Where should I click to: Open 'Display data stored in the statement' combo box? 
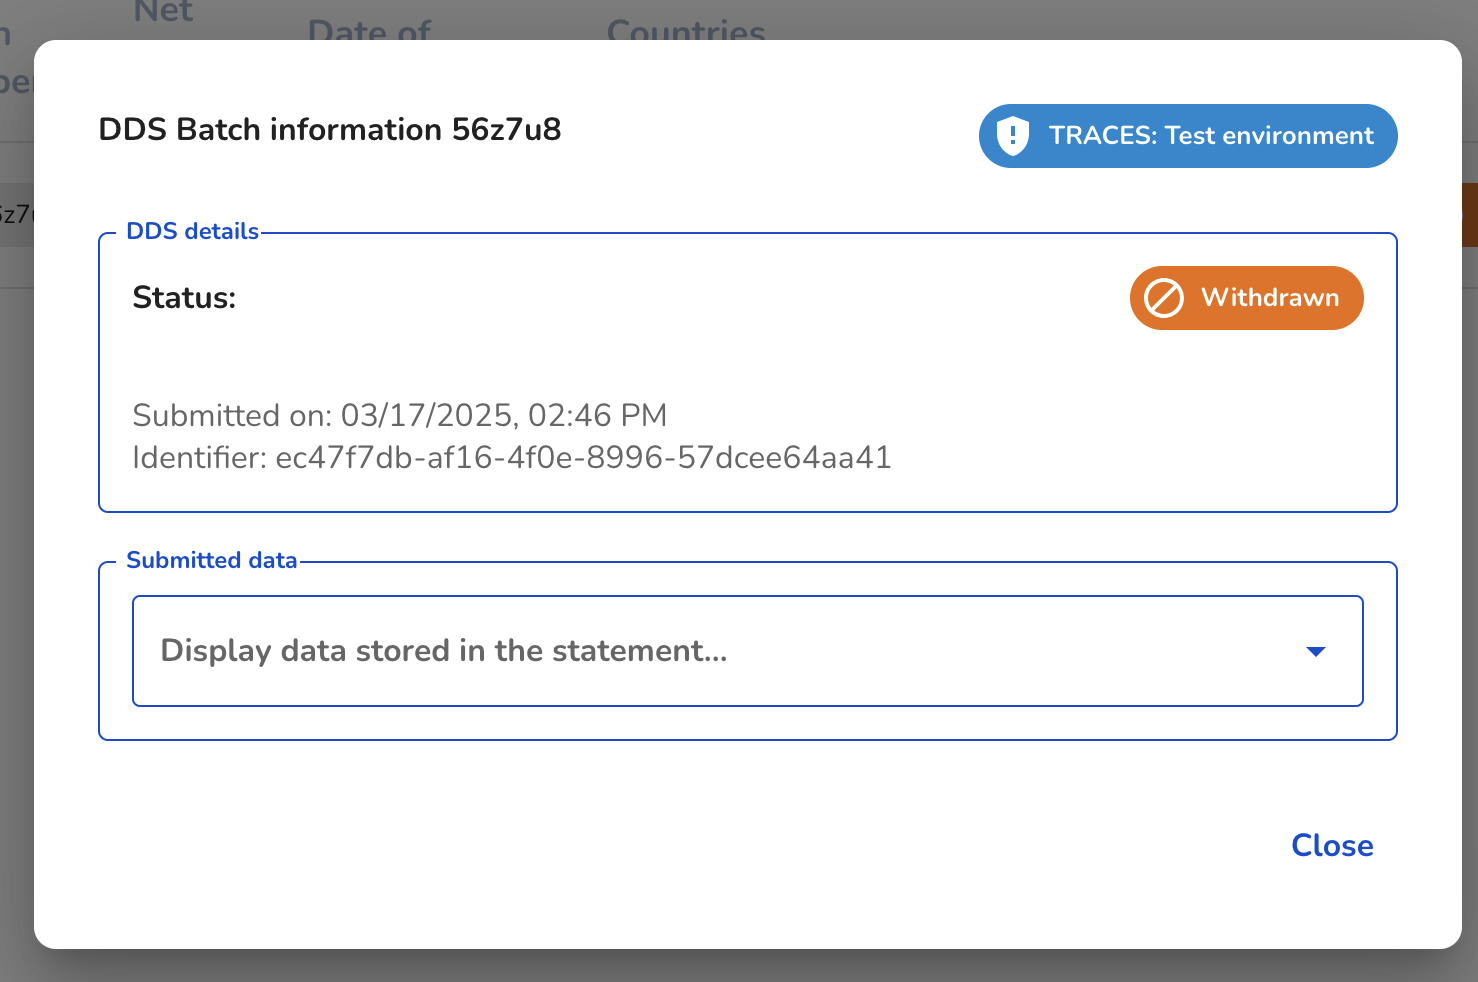coord(748,651)
